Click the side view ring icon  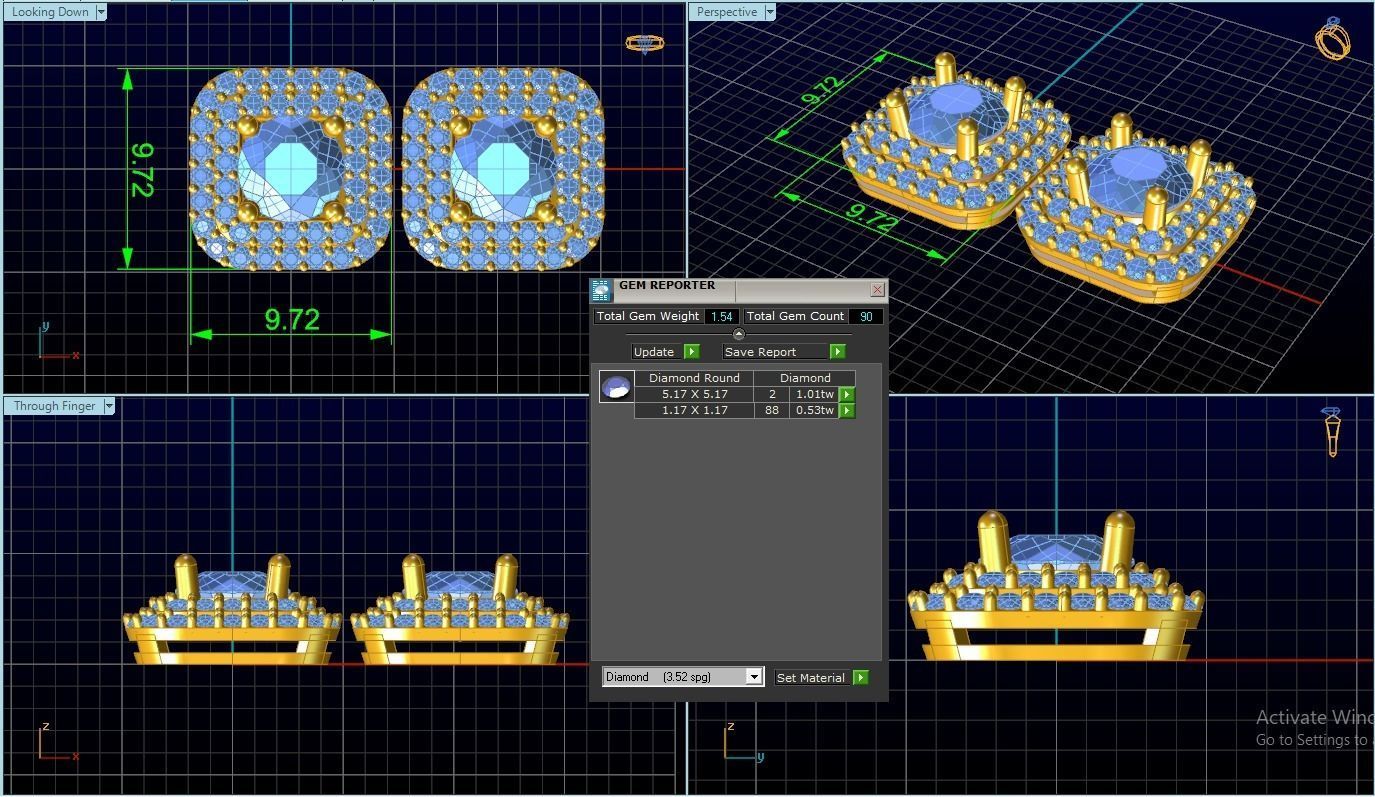(x=1332, y=432)
